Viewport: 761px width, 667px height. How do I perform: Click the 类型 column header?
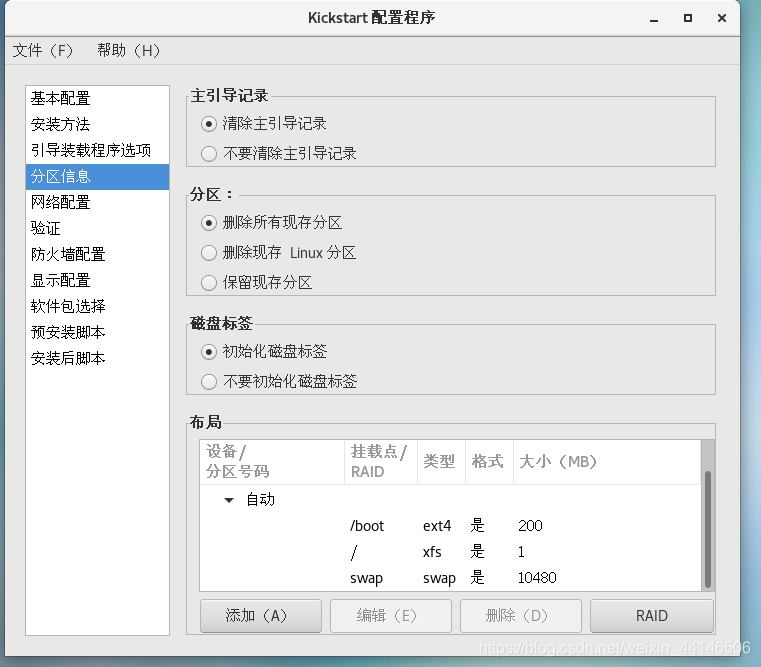point(441,462)
